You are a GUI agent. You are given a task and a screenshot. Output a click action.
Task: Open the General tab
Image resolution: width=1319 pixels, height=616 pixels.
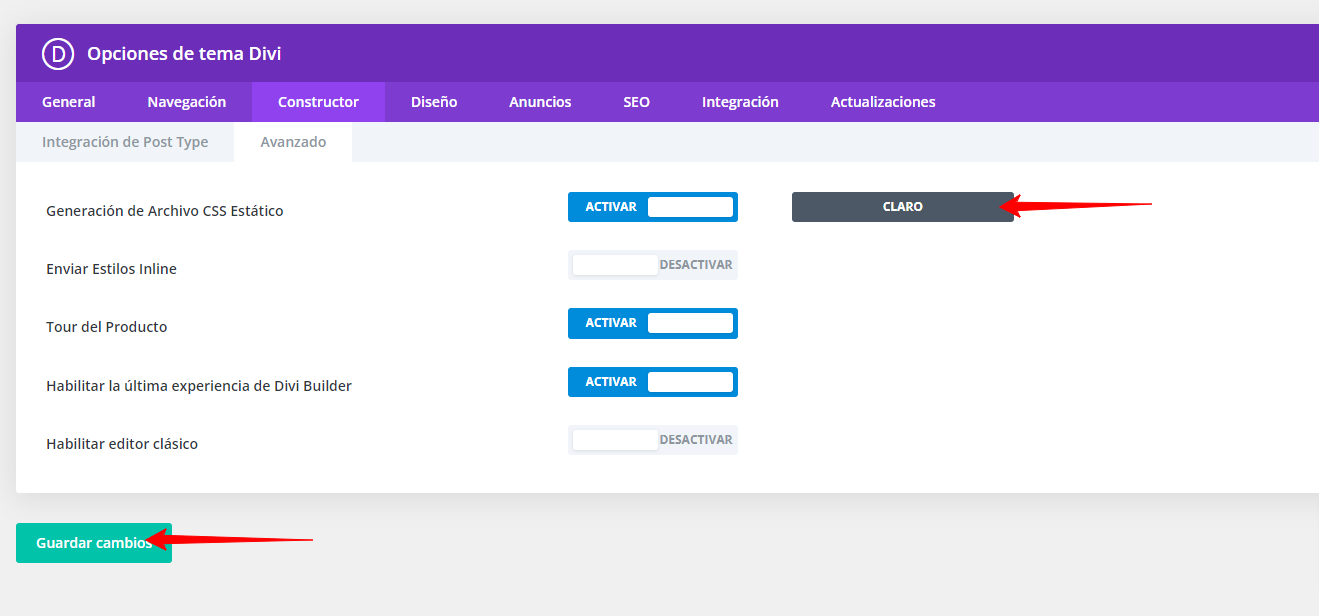[69, 102]
